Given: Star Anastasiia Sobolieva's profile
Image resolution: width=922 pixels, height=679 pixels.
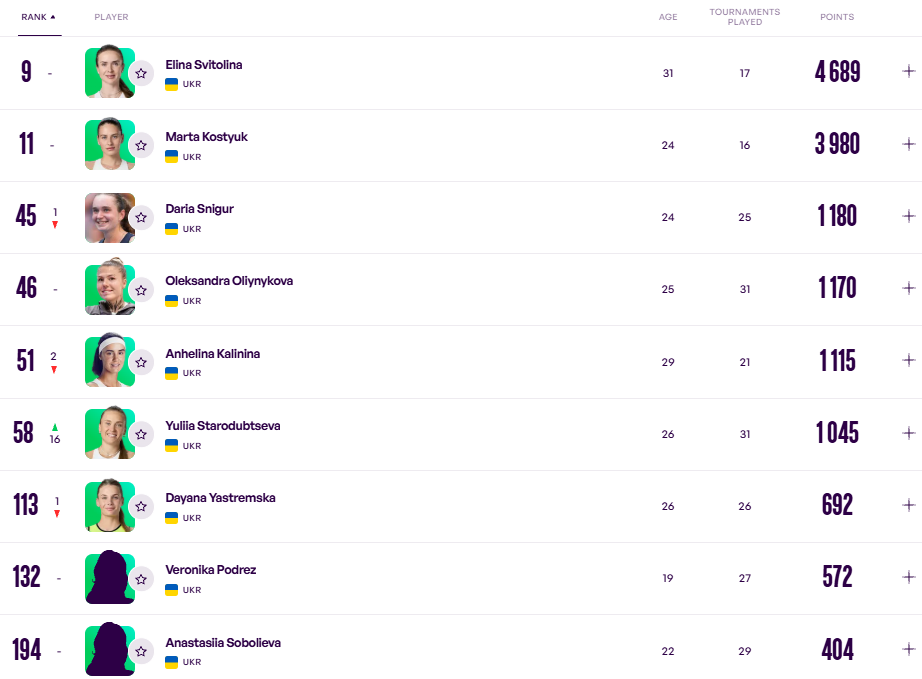Looking at the screenshot, I should [141, 651].
